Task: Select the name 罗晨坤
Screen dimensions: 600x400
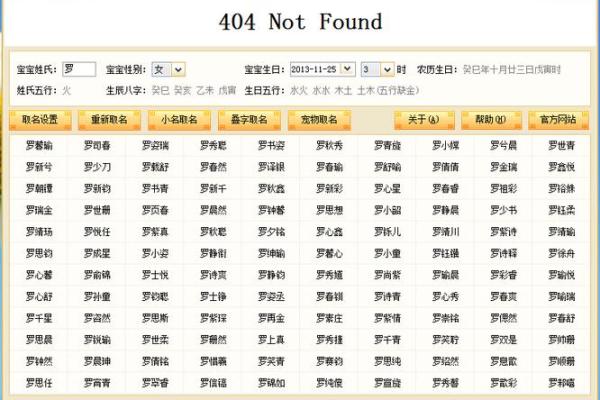Action: click(97, 361)
